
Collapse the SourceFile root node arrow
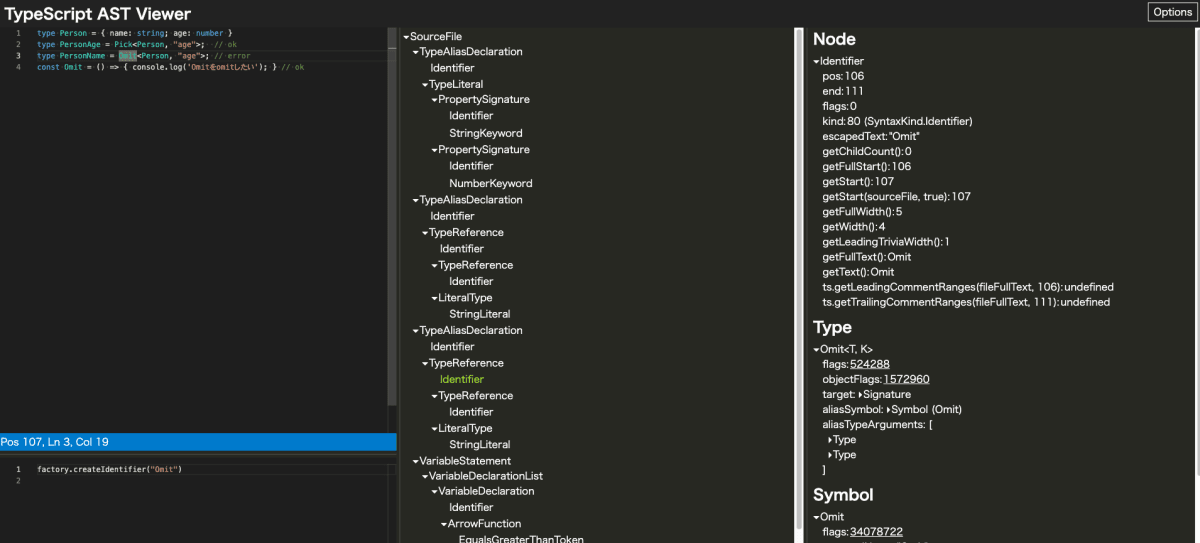click(x=407, y=36)
